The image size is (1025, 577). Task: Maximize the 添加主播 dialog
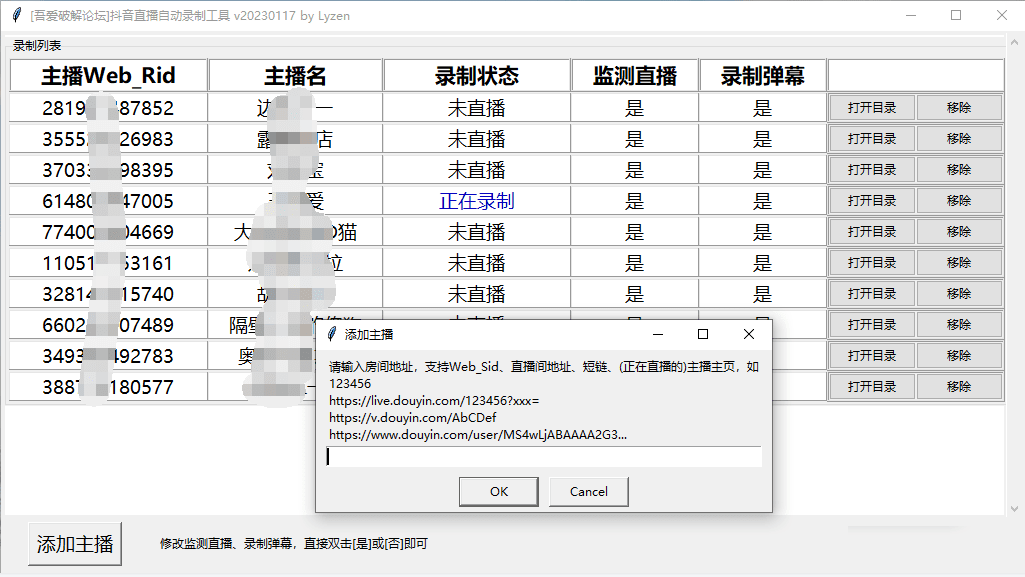[x=702, y=334]
